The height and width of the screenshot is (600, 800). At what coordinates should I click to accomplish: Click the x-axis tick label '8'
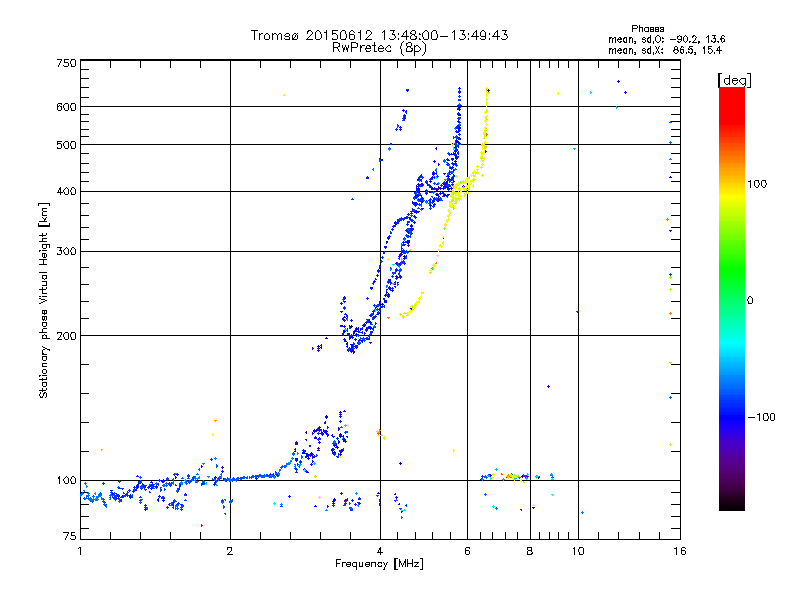pyautogui.click(x=530, y=551)
